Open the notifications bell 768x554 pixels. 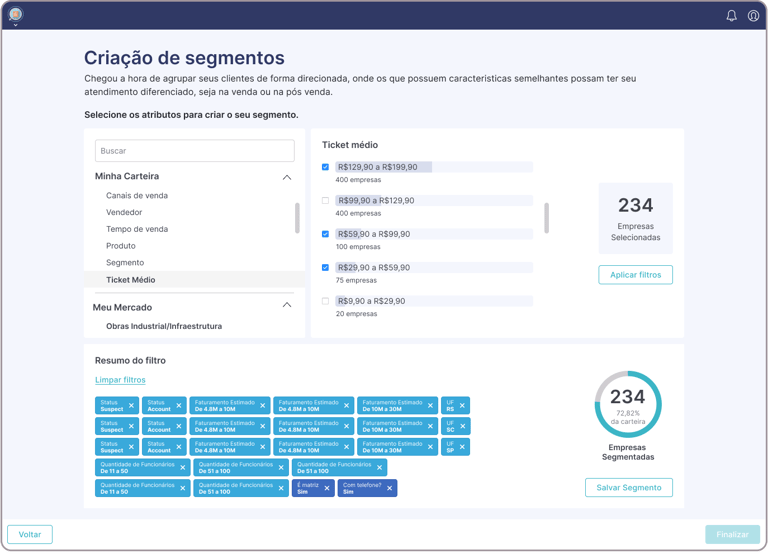pos(731,16)
